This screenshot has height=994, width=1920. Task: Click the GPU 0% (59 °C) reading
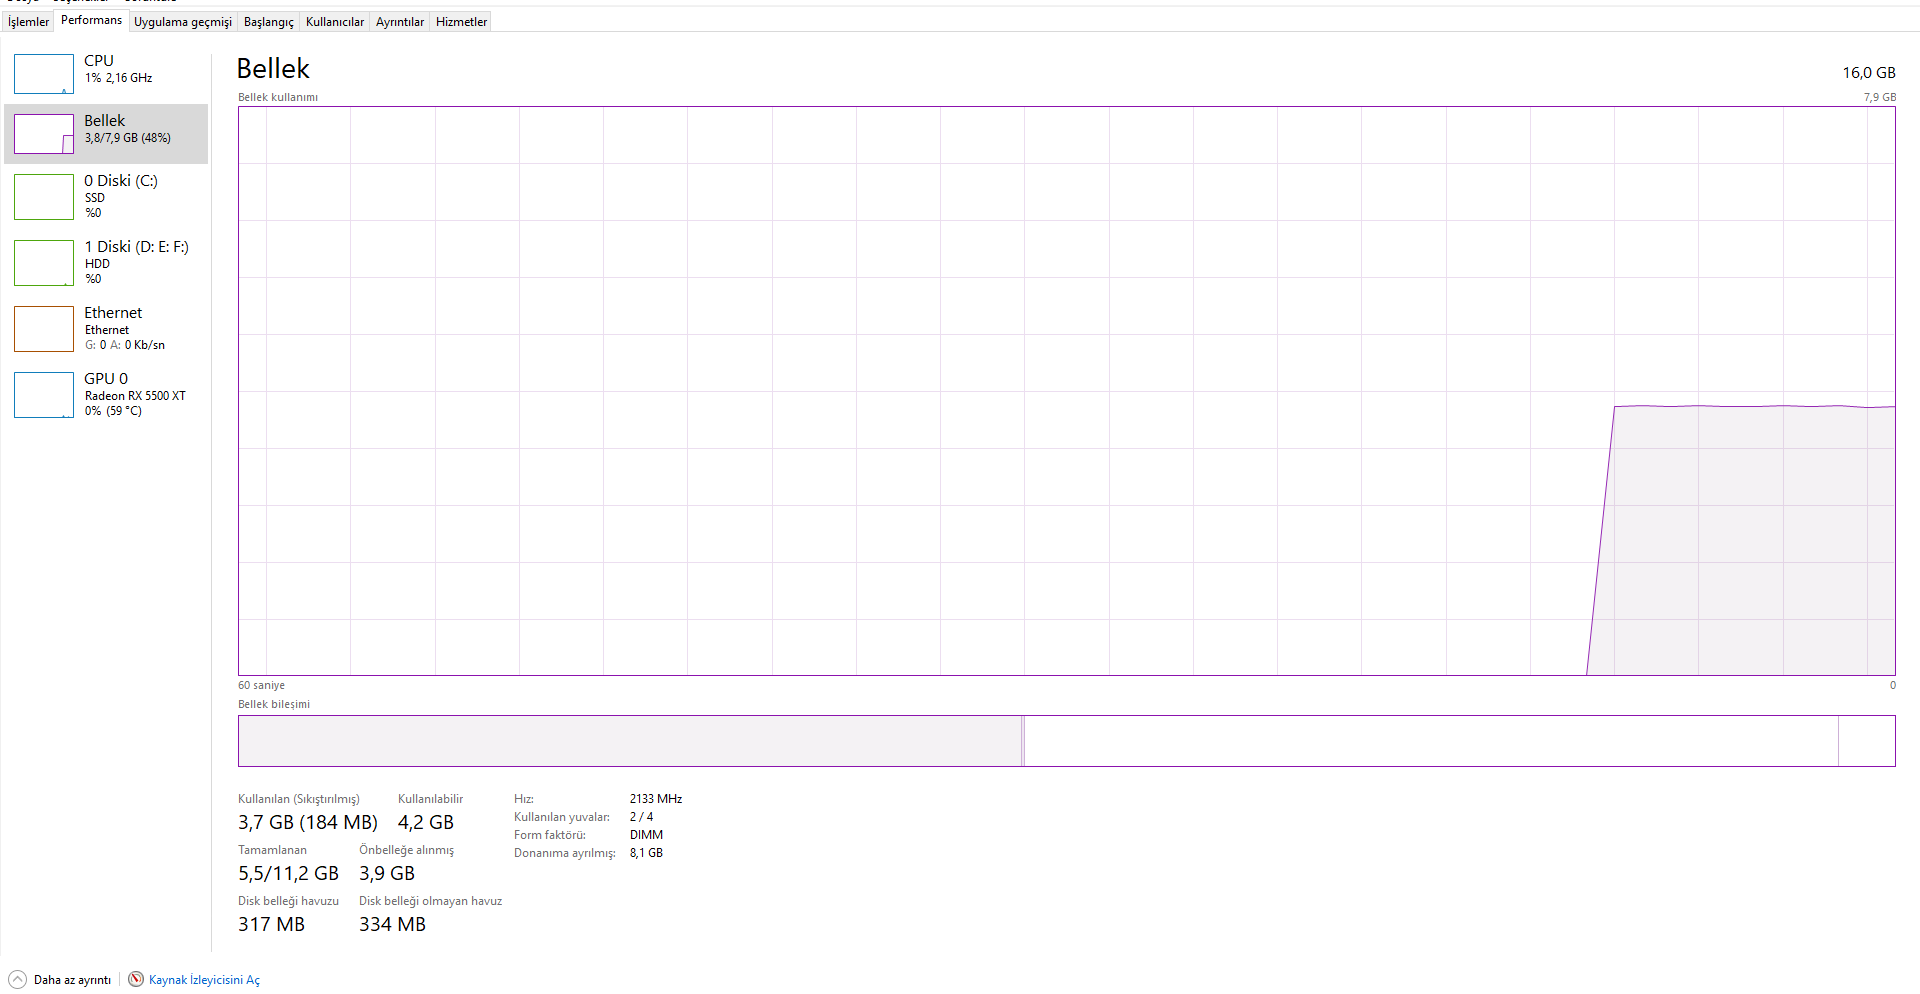coord(113,411)
